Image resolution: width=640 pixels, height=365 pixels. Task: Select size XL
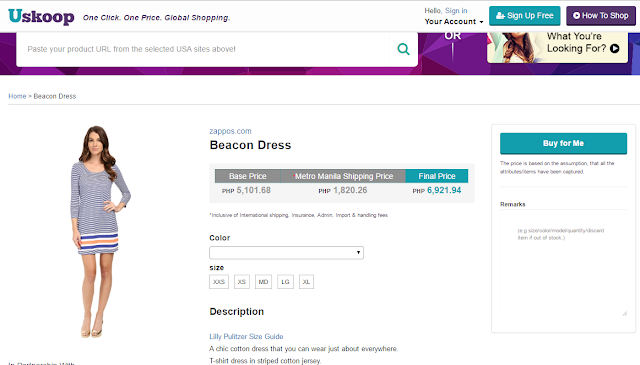tap(306, 282)
